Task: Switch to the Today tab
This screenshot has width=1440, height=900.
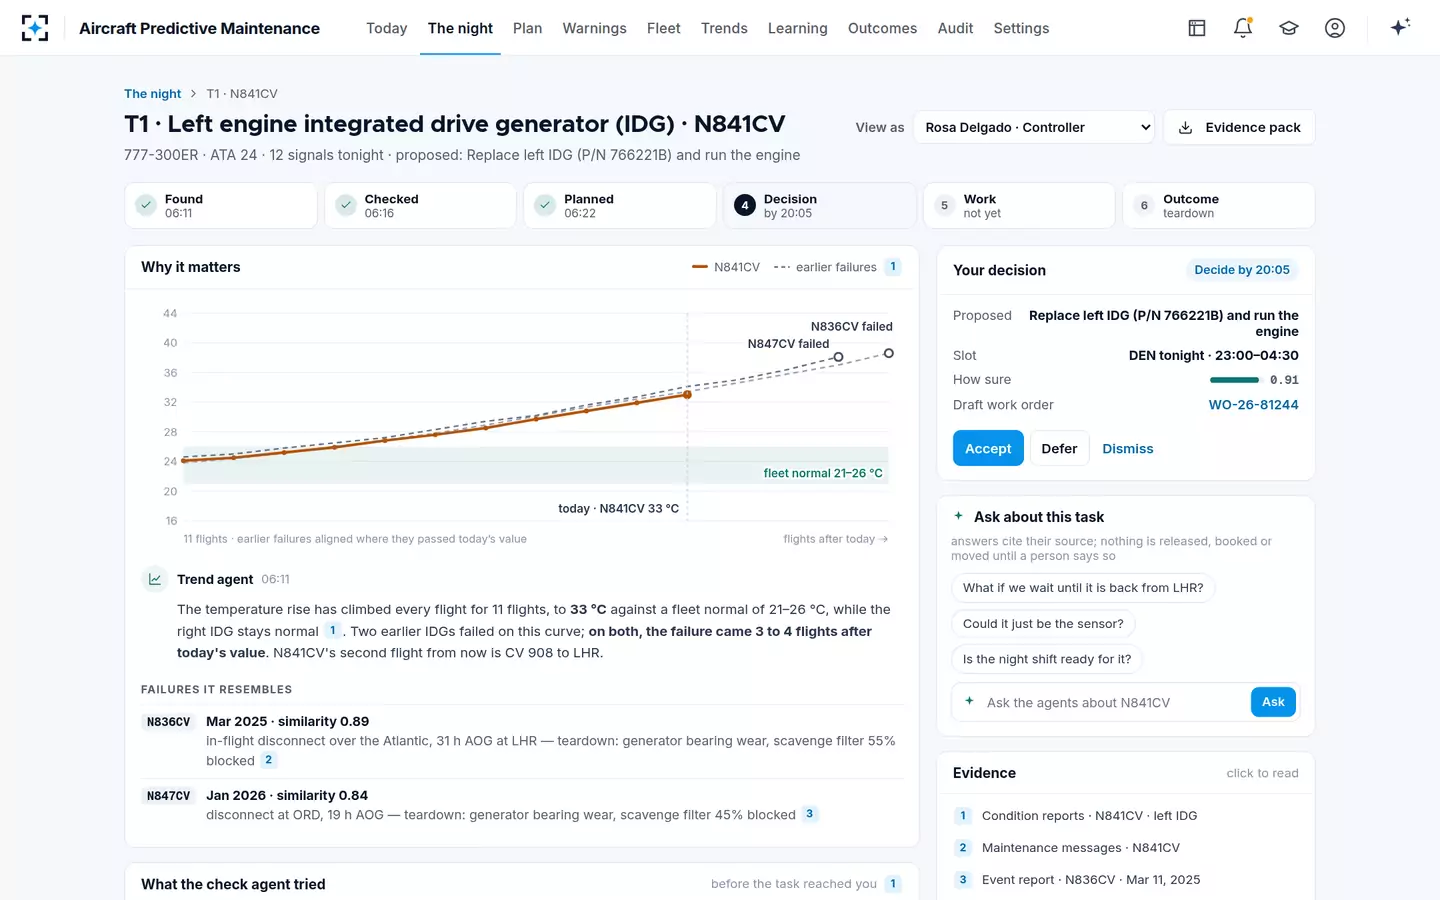Action: tap(386, 28)
